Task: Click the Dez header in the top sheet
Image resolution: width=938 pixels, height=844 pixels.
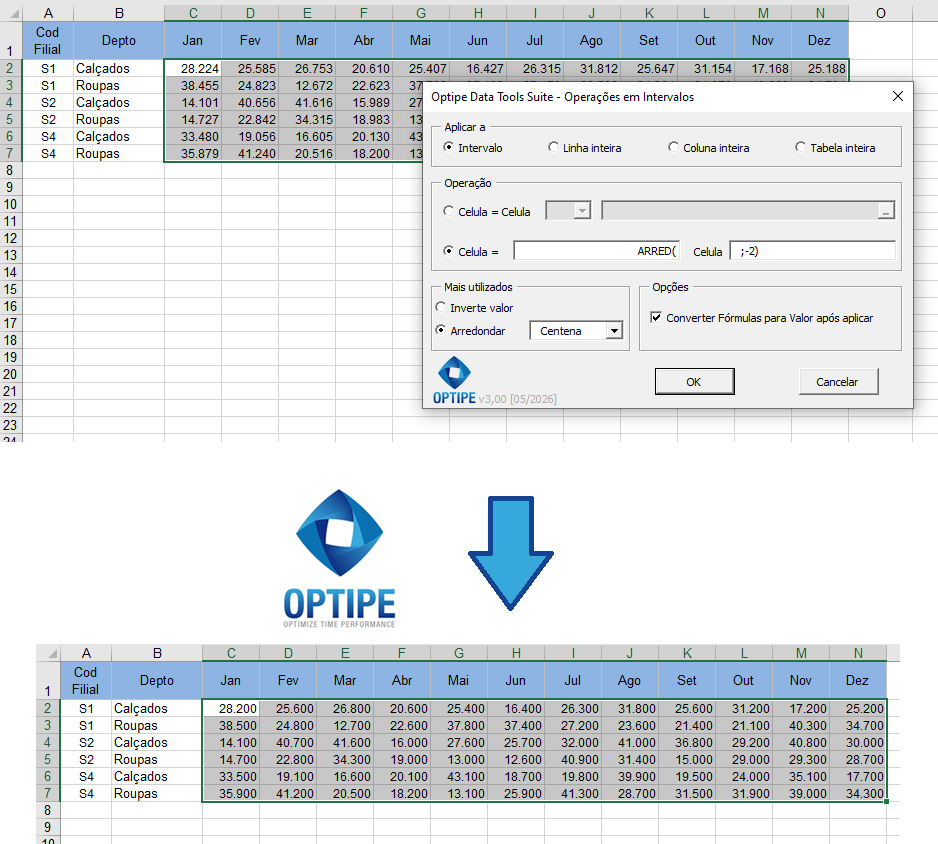Action: 820,40
